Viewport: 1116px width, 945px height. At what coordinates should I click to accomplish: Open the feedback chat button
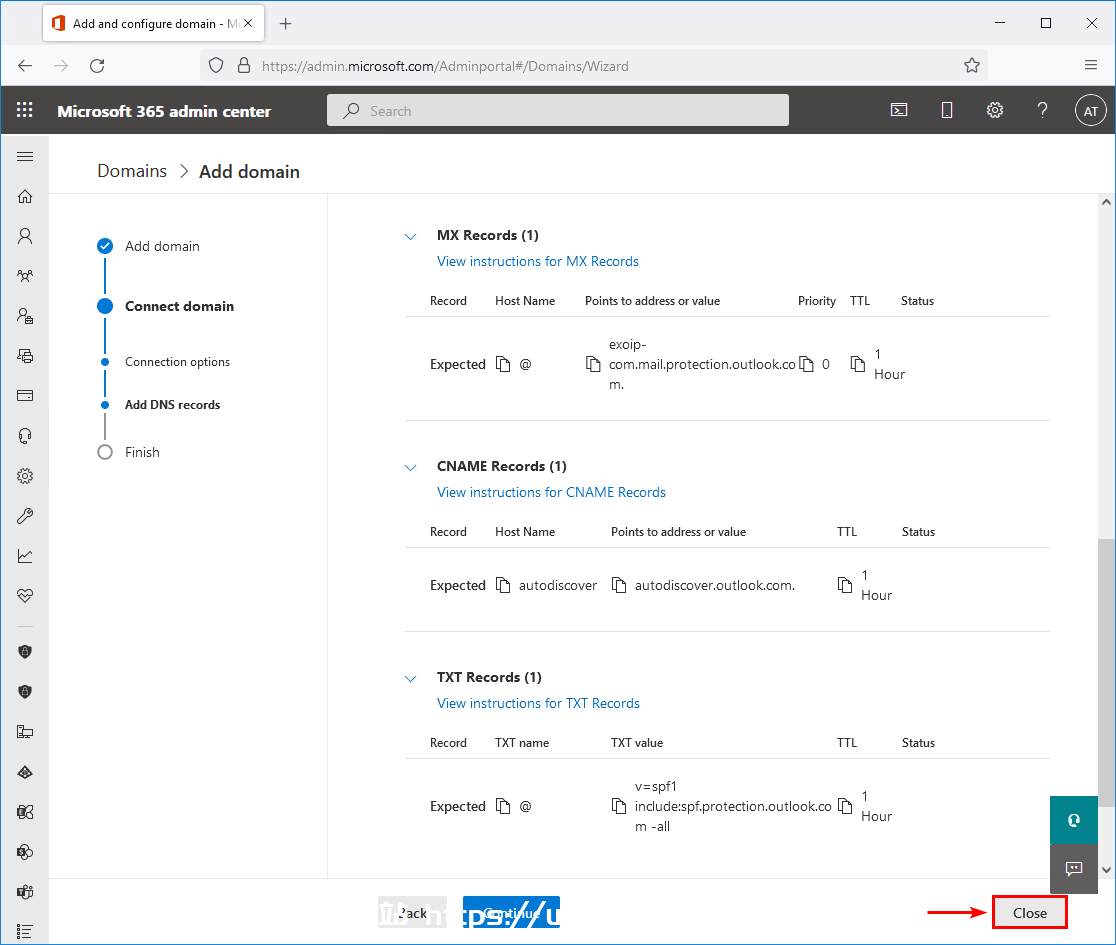coord(1073,868)
